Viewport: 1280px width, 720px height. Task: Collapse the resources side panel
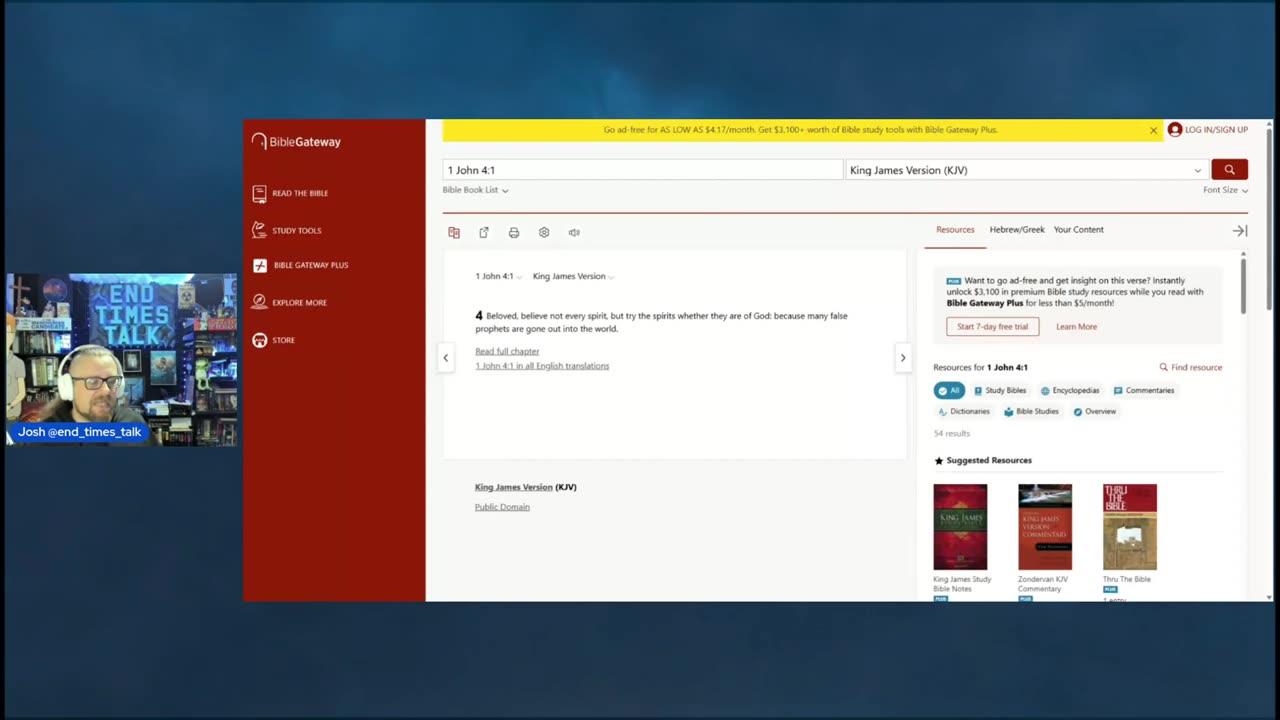point(1240,231)
